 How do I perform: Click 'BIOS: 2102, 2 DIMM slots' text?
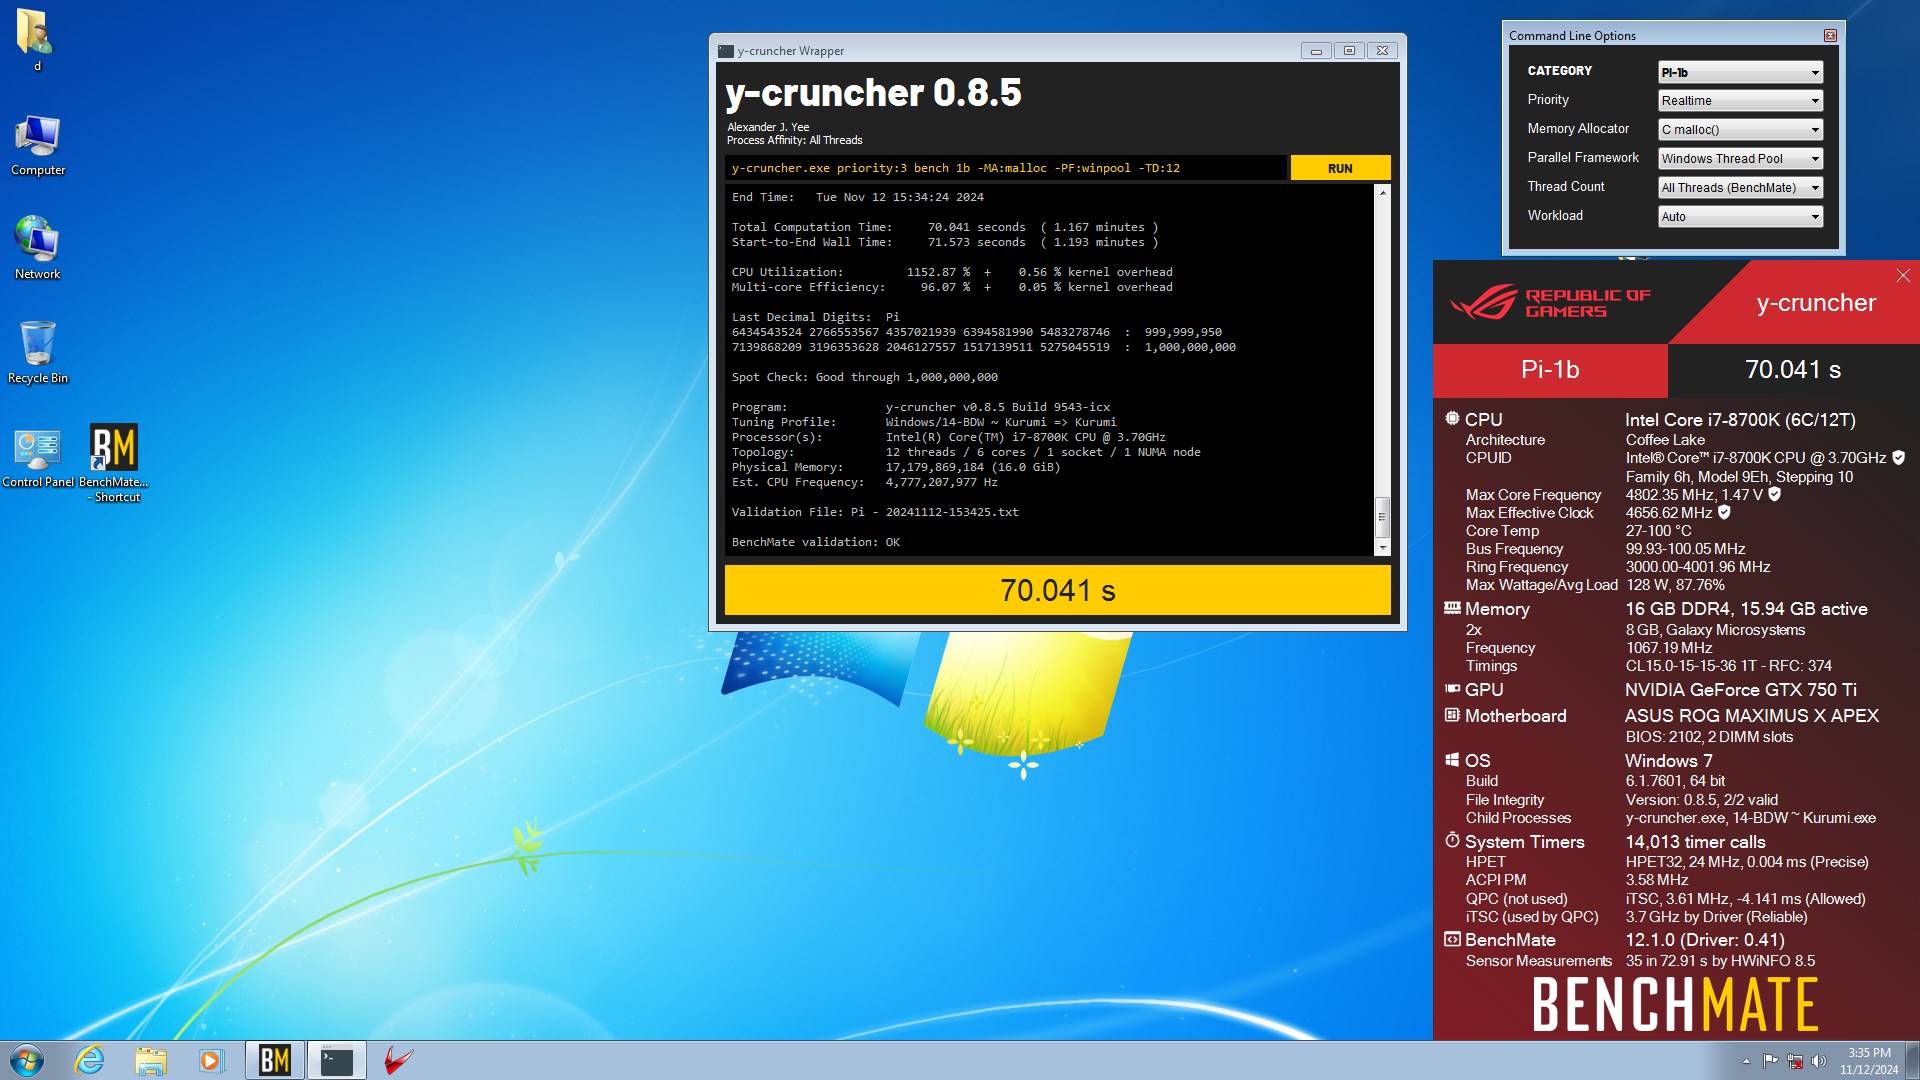pyautogui.click(x=1709, y=737)
